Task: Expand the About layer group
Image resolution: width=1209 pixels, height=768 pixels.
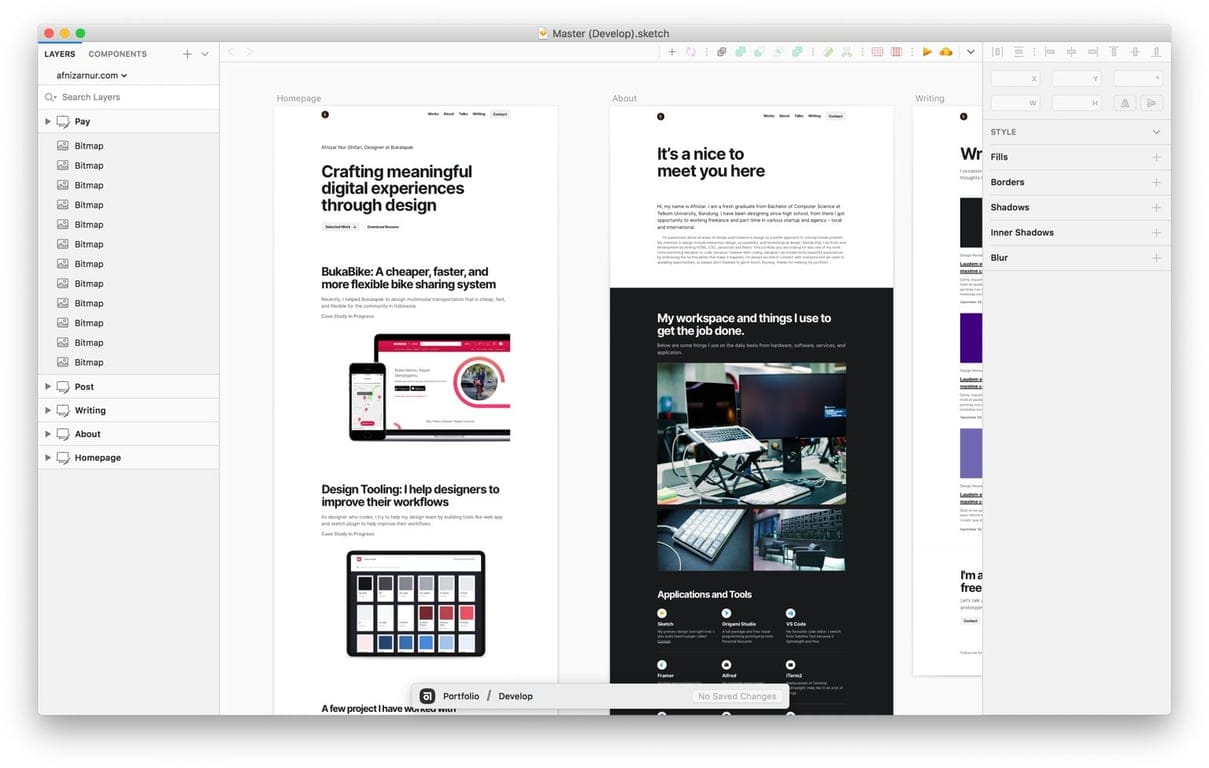Action: tap(47, 433)
